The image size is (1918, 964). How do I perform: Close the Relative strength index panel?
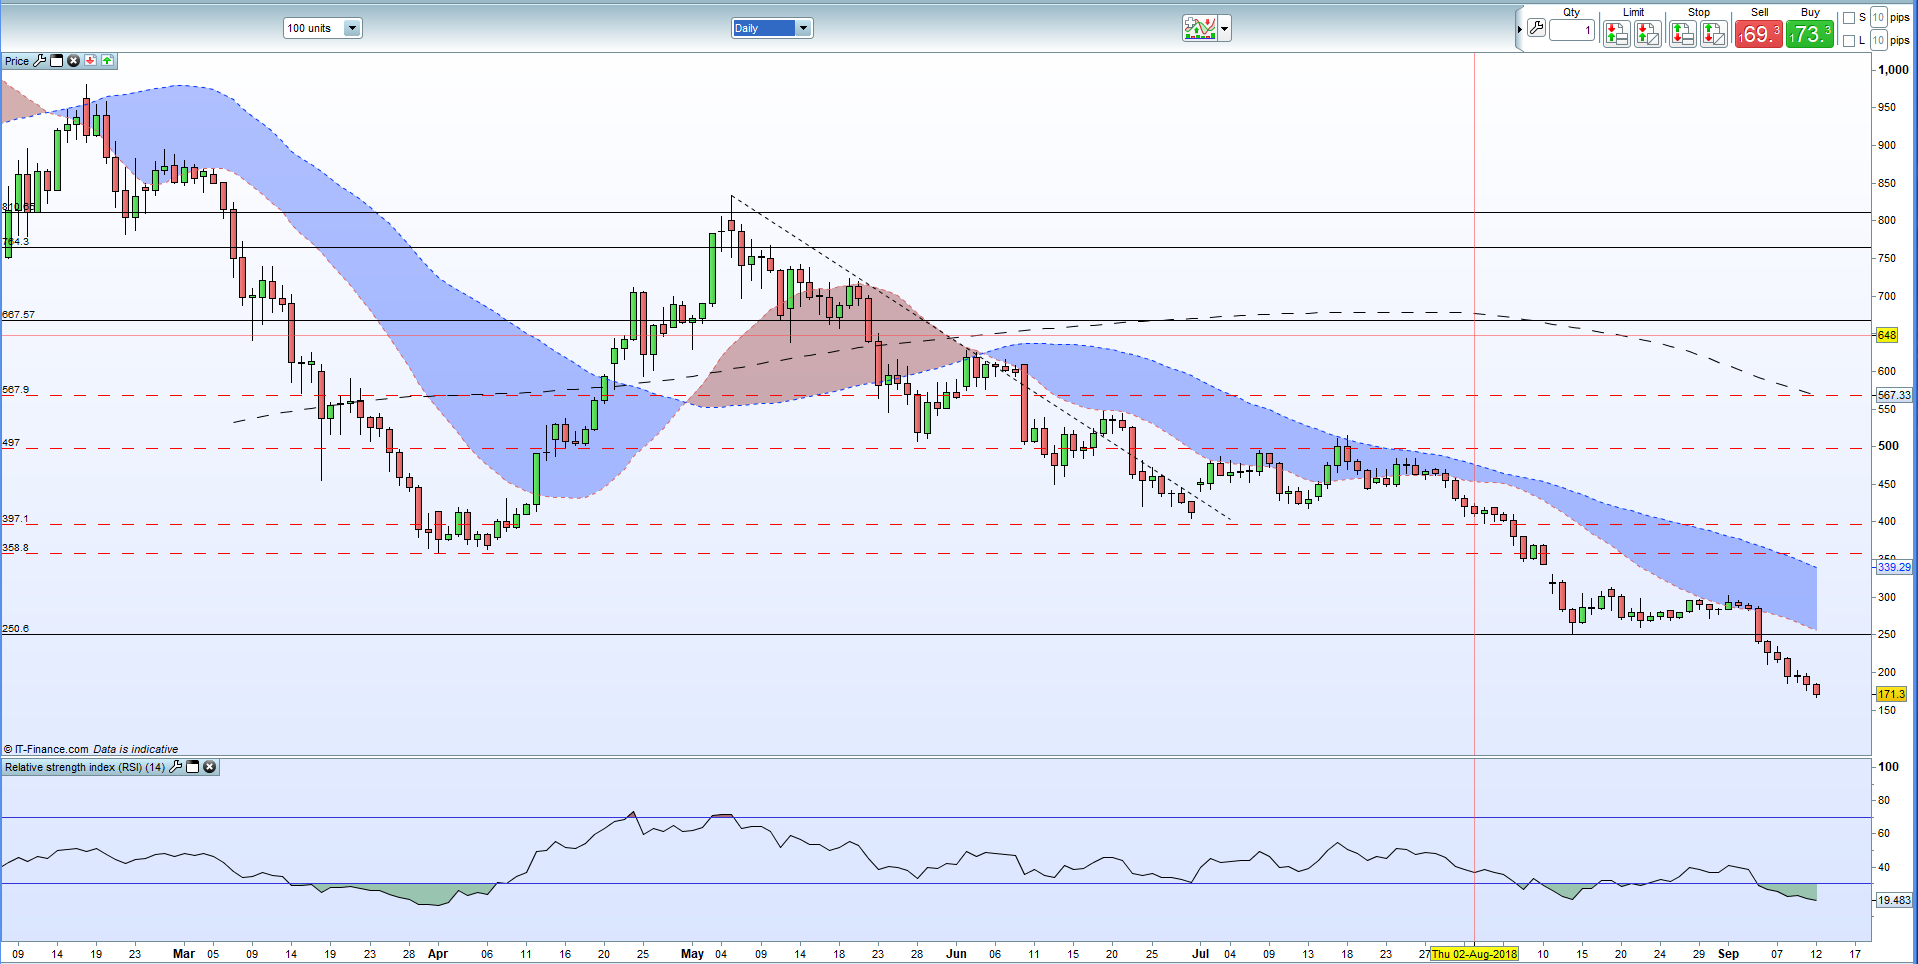tap(209, 767)
